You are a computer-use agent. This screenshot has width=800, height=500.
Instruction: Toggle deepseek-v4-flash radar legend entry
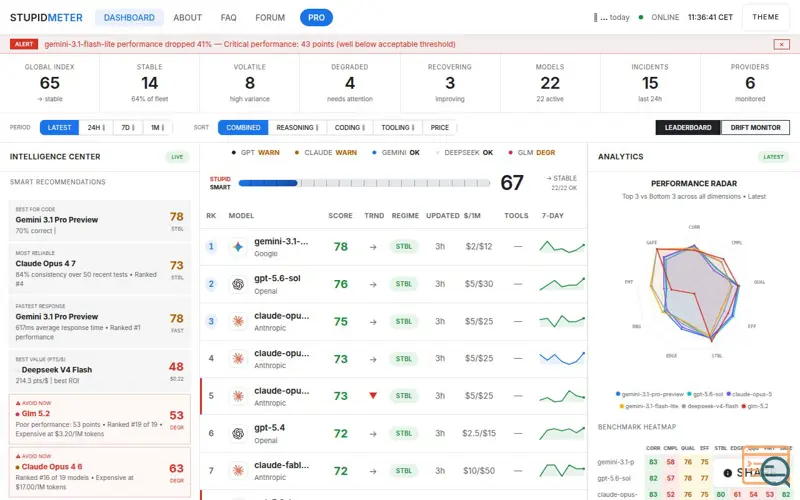click(710, 406)
